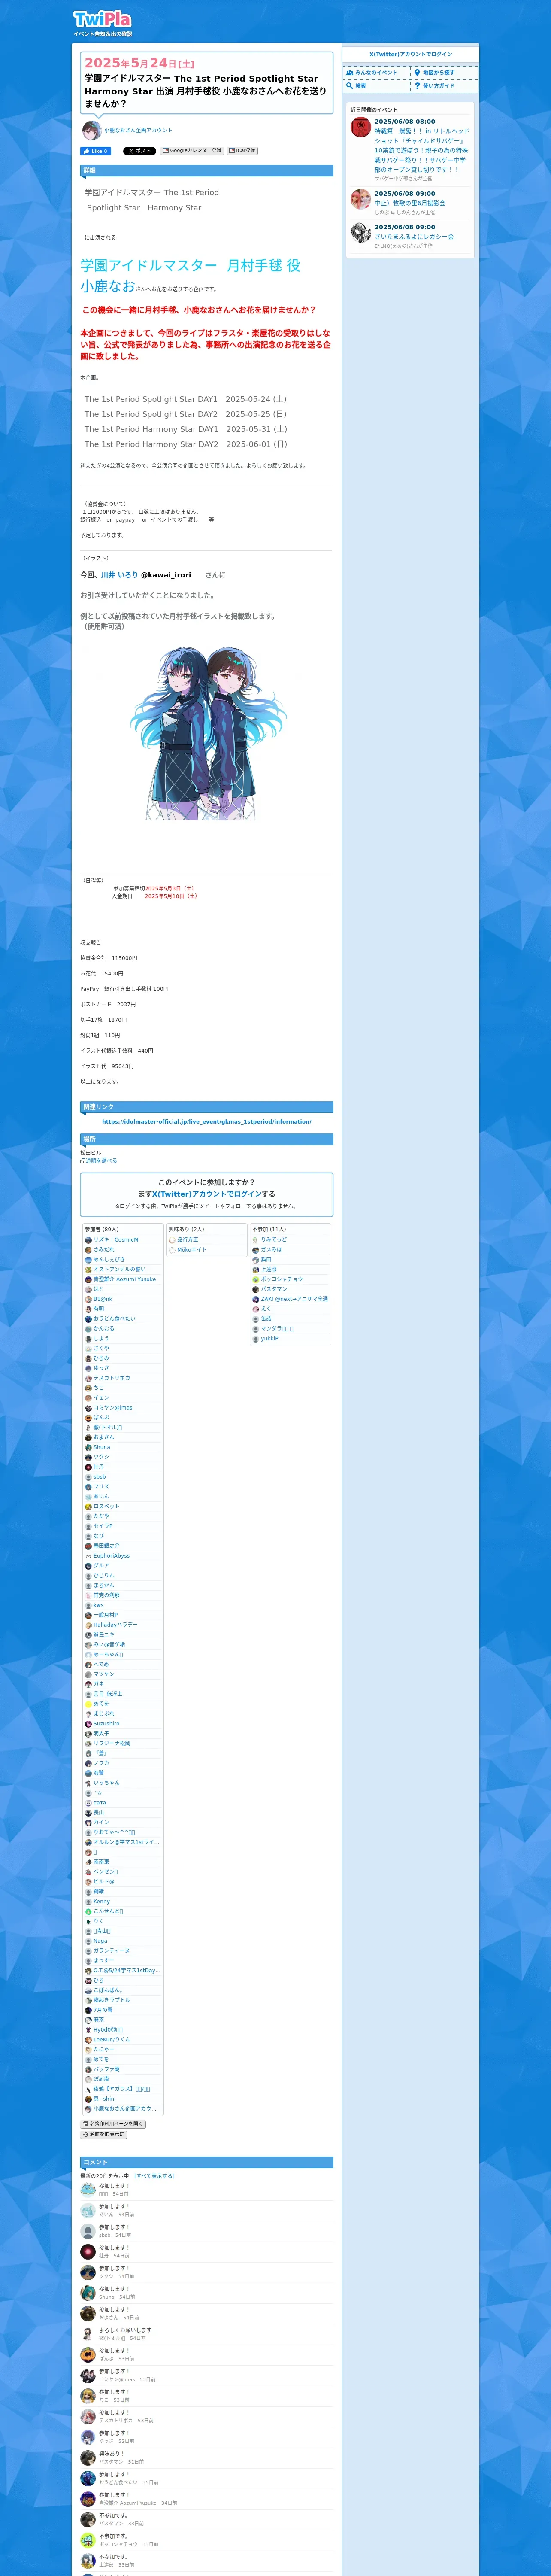This screenshot has height=2576, width=551.
Task: Click the twin idol illustration image
Action: click(207, 732)
